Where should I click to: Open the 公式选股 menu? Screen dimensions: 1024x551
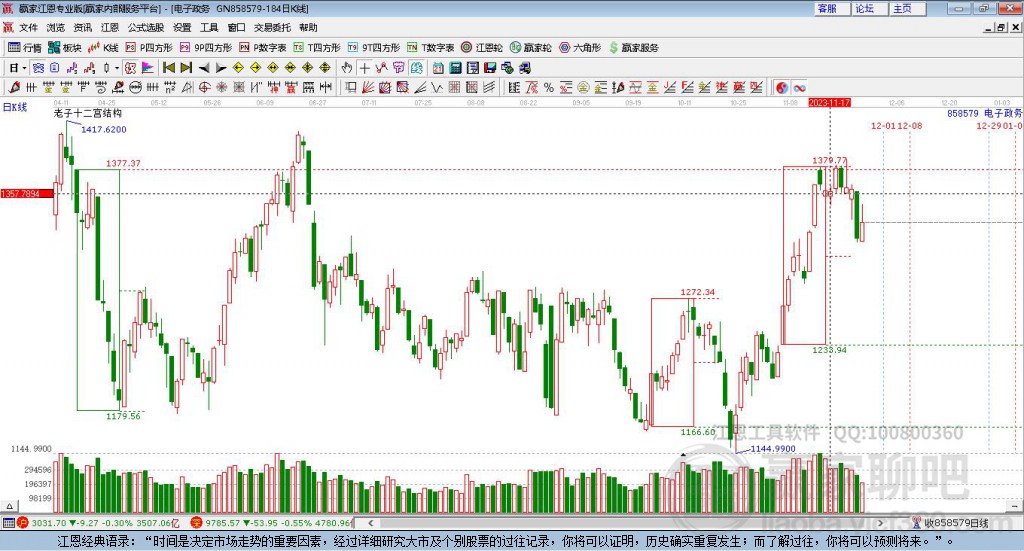coord(146,27)
